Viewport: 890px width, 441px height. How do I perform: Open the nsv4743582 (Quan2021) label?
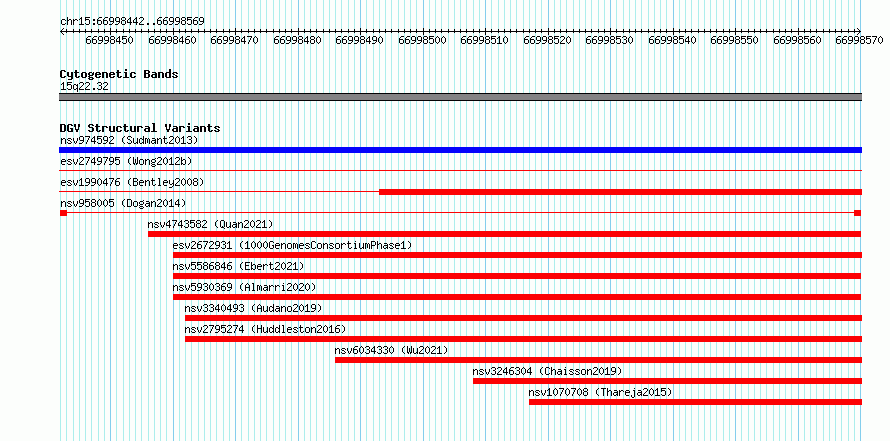[211, 224]
